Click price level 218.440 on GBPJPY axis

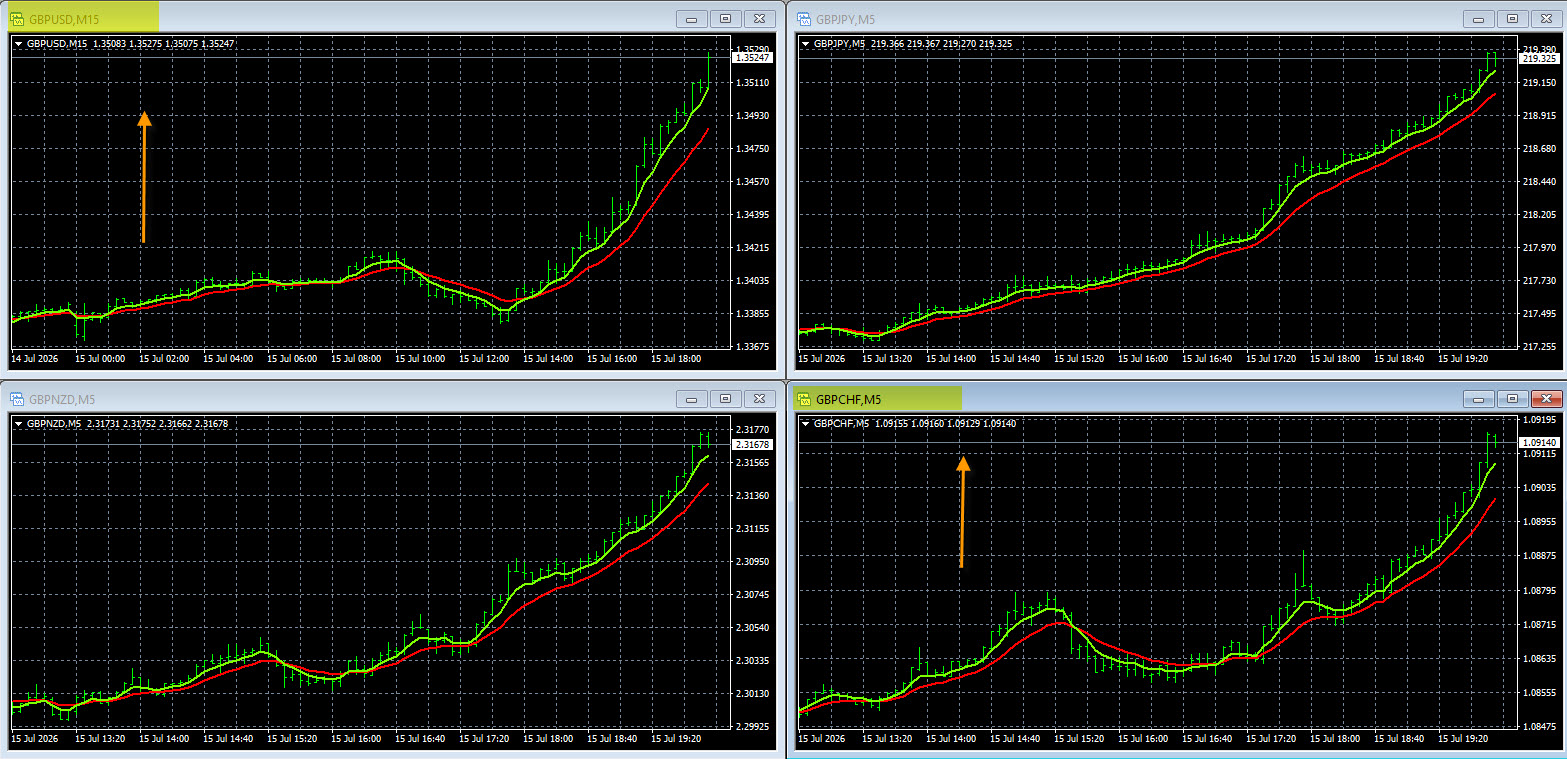[x=1540, y=182]
